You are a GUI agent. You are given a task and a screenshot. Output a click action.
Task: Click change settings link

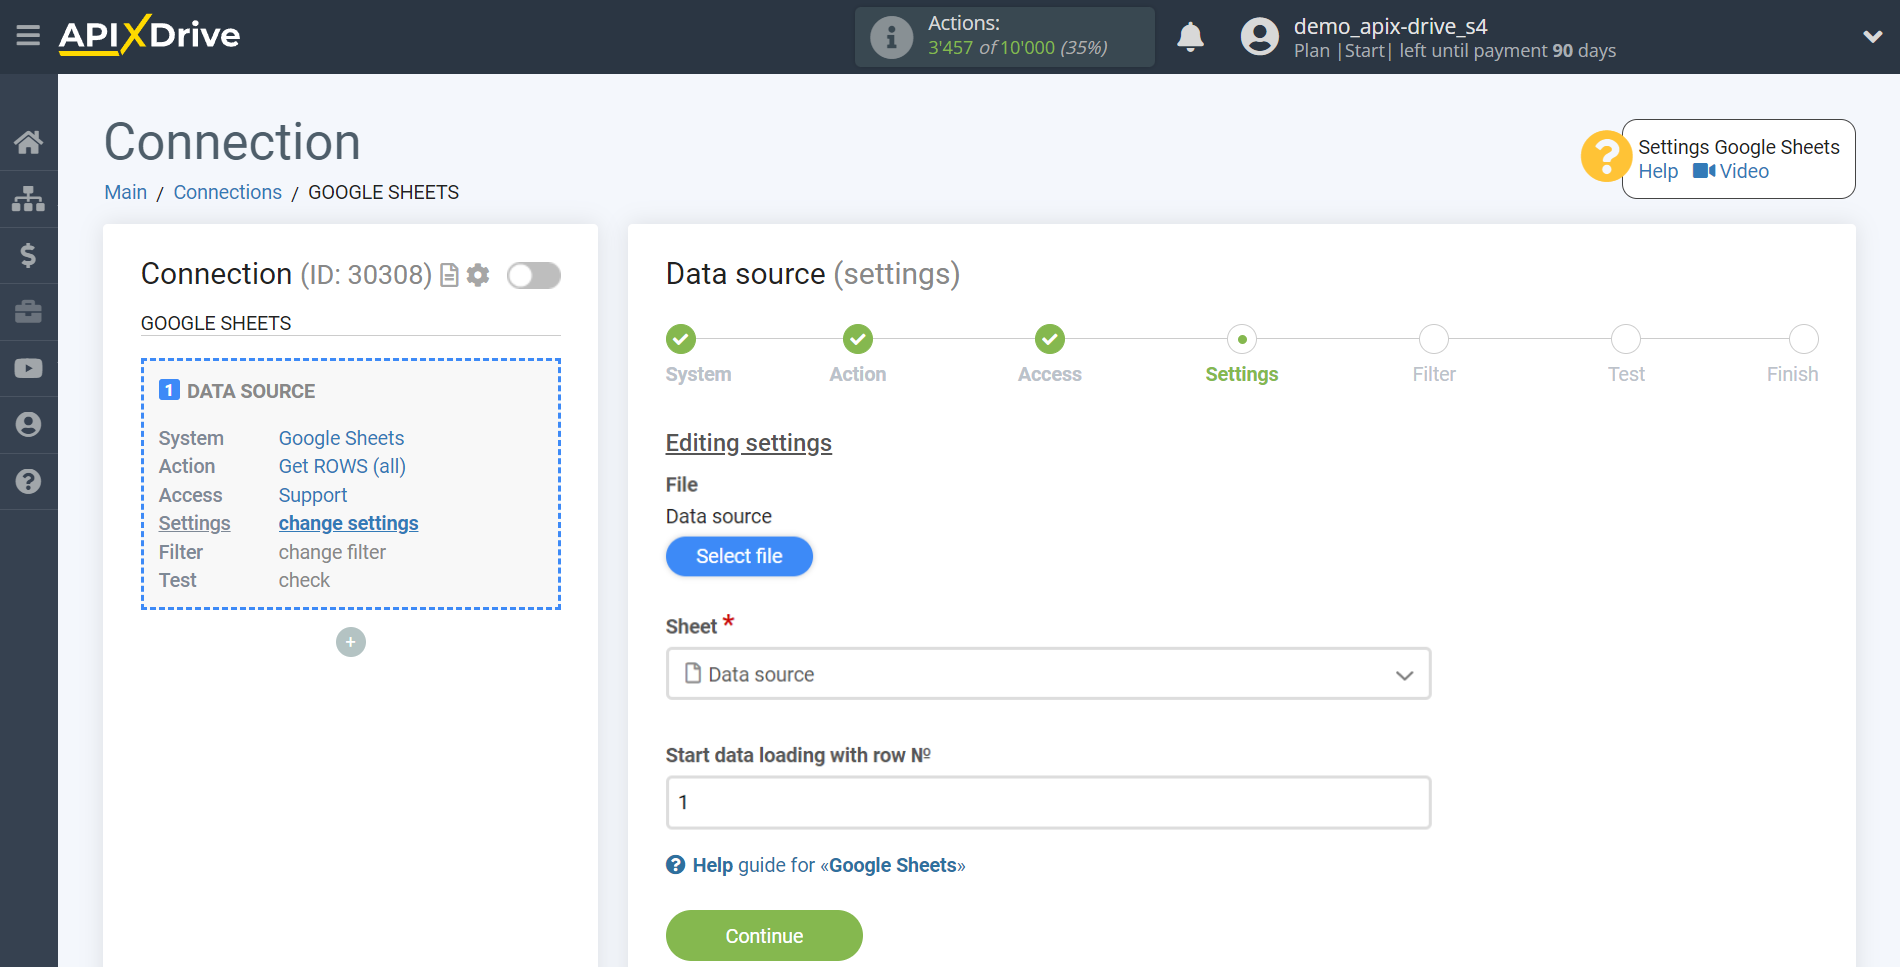tap(348, 523)
